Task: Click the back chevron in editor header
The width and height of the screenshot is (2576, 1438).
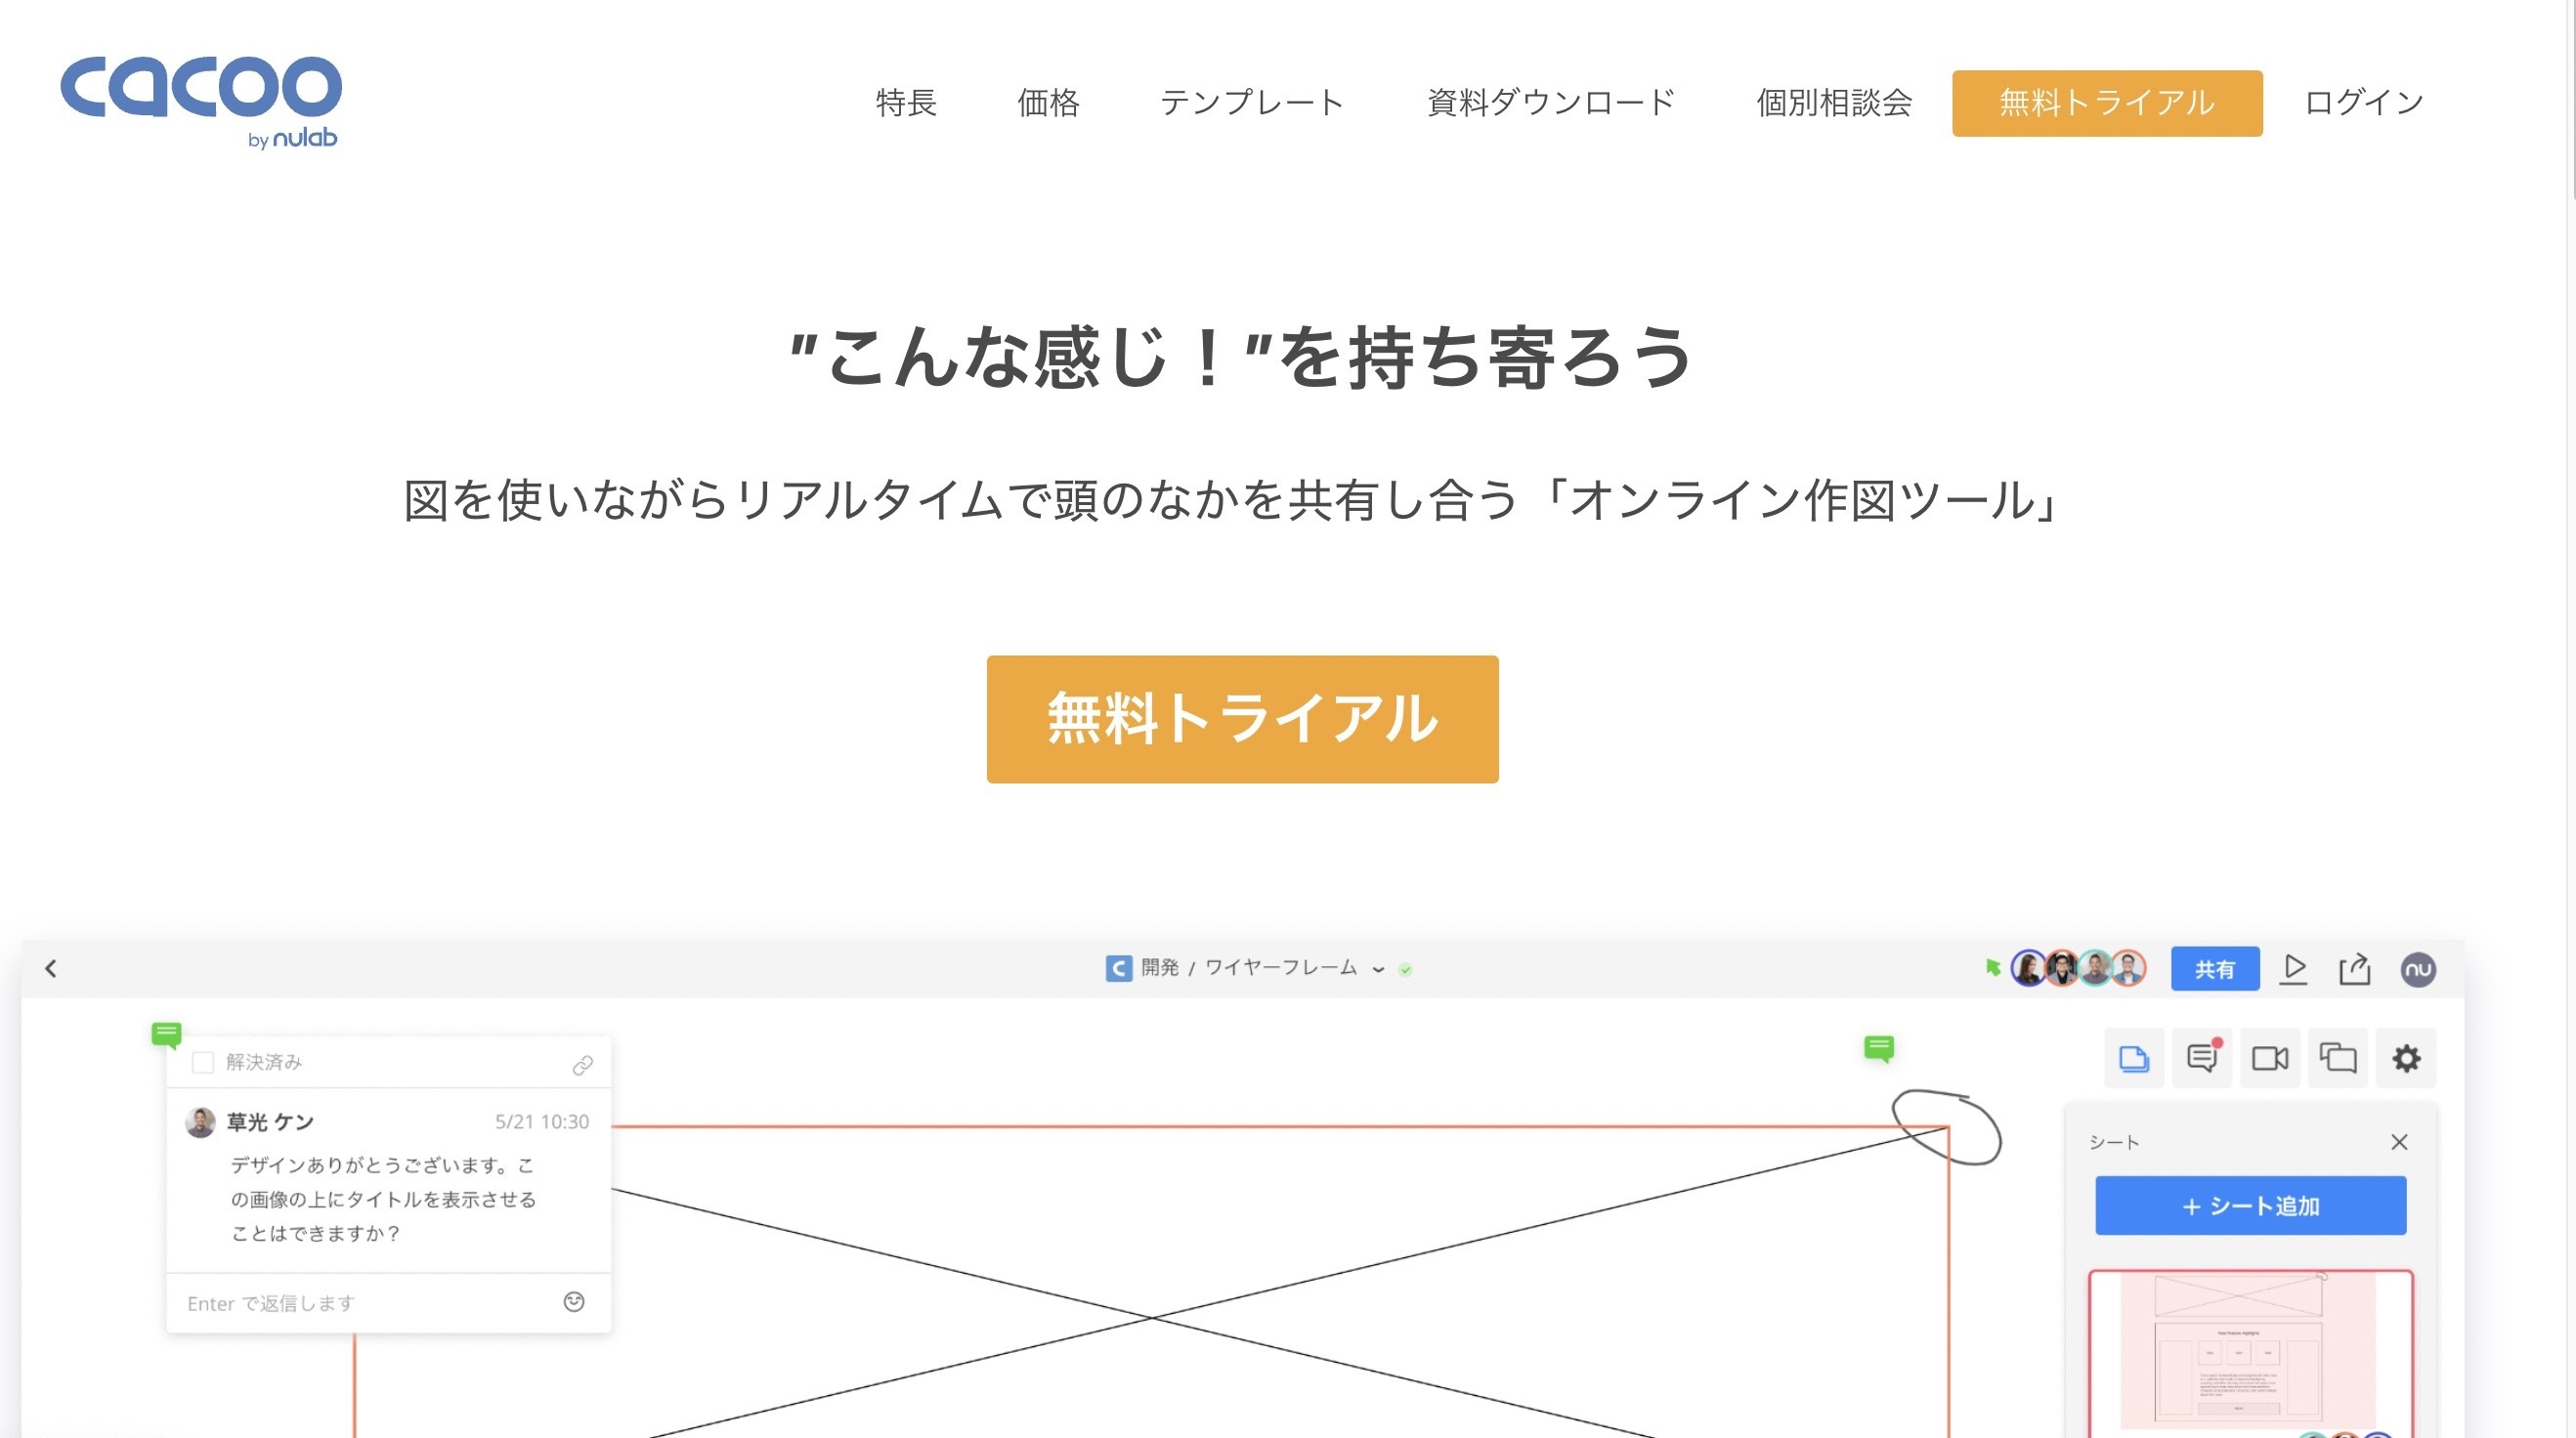Action: click(x=51, y=968)
